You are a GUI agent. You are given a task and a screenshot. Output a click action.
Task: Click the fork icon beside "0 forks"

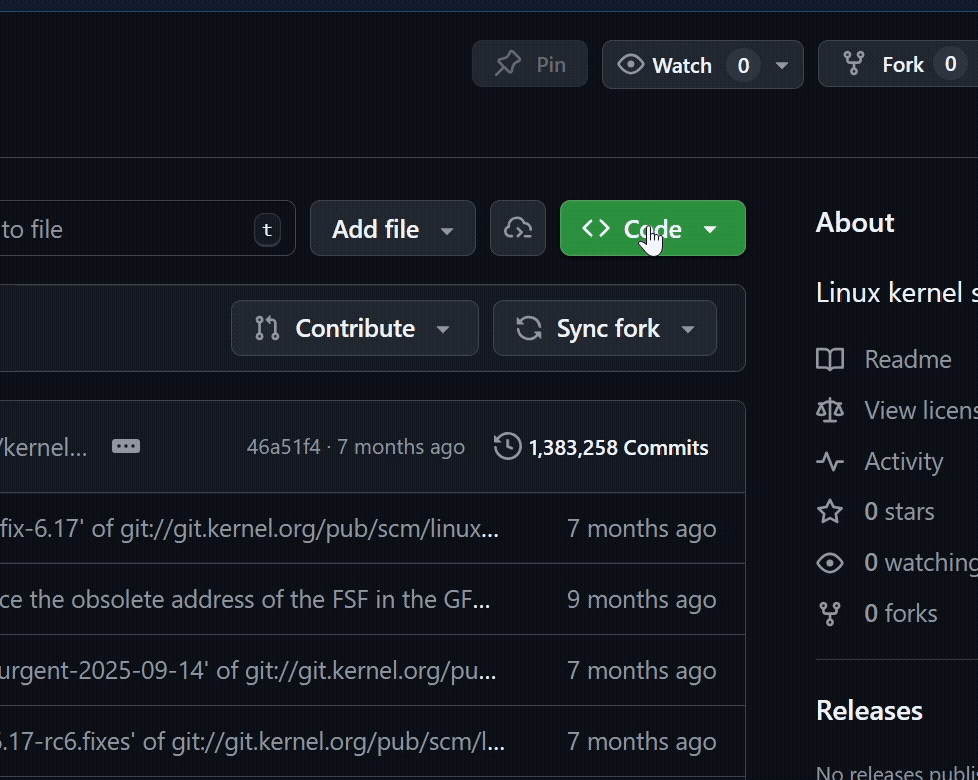[x=830, y=613]
